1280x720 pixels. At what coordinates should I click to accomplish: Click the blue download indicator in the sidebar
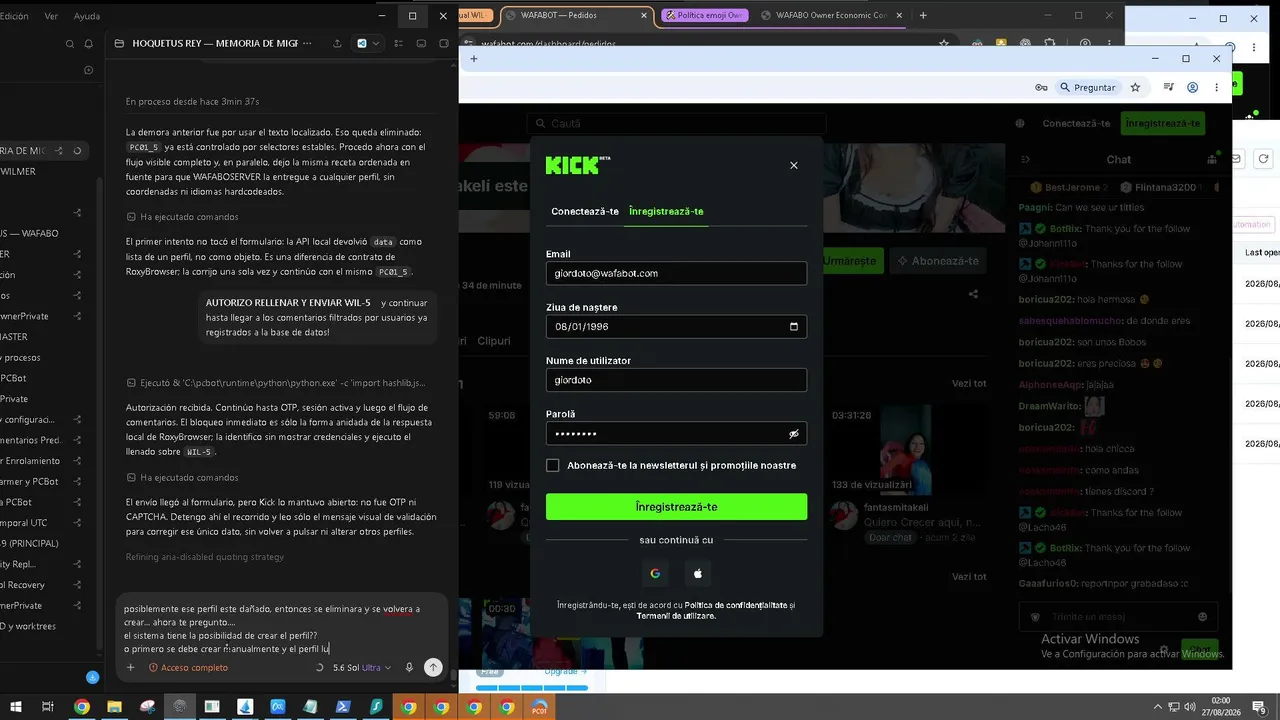point(92,677)
